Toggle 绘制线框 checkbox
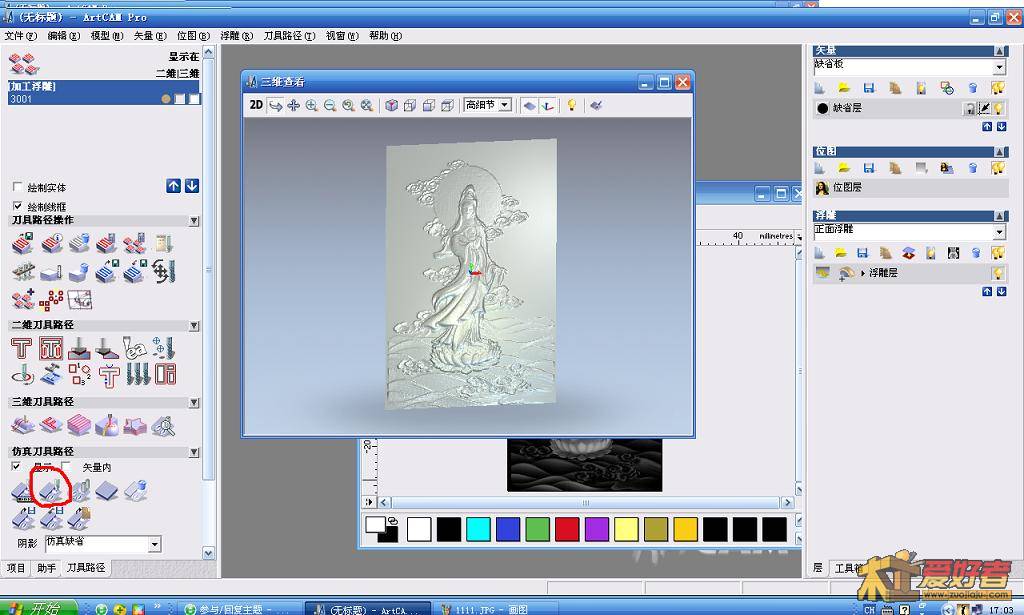1024x615 pixels. pos(18,206)
